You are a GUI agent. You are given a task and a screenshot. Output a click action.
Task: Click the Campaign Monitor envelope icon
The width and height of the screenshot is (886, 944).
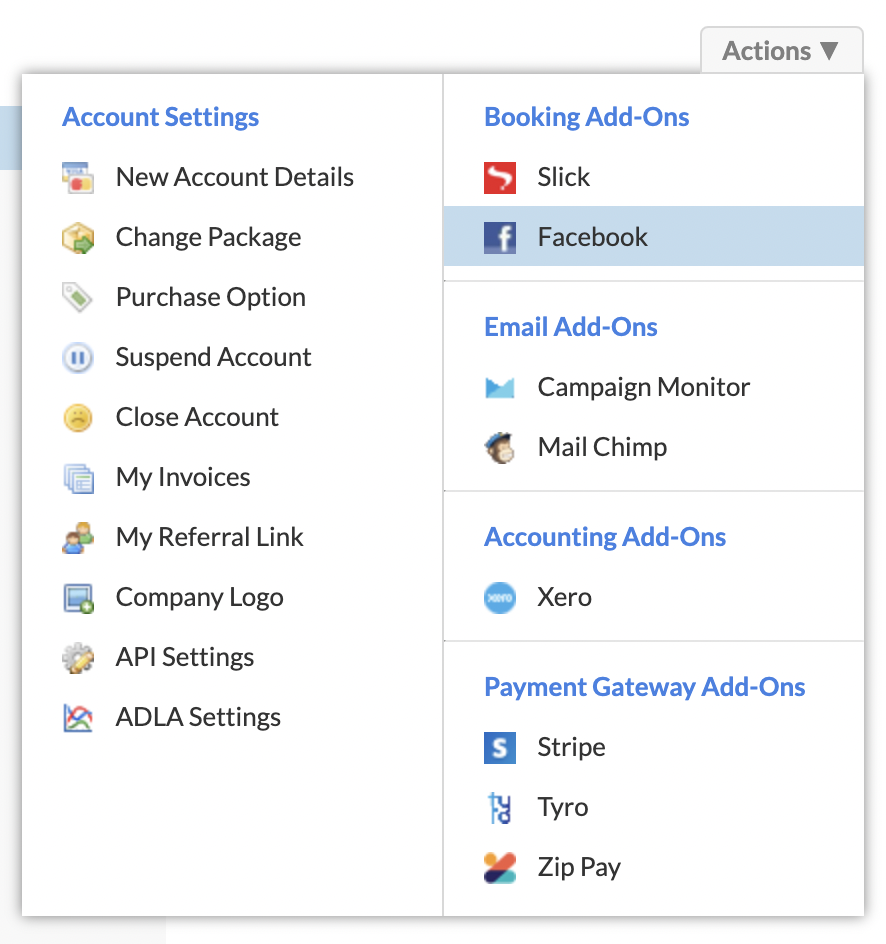click(x=500, y=388)
